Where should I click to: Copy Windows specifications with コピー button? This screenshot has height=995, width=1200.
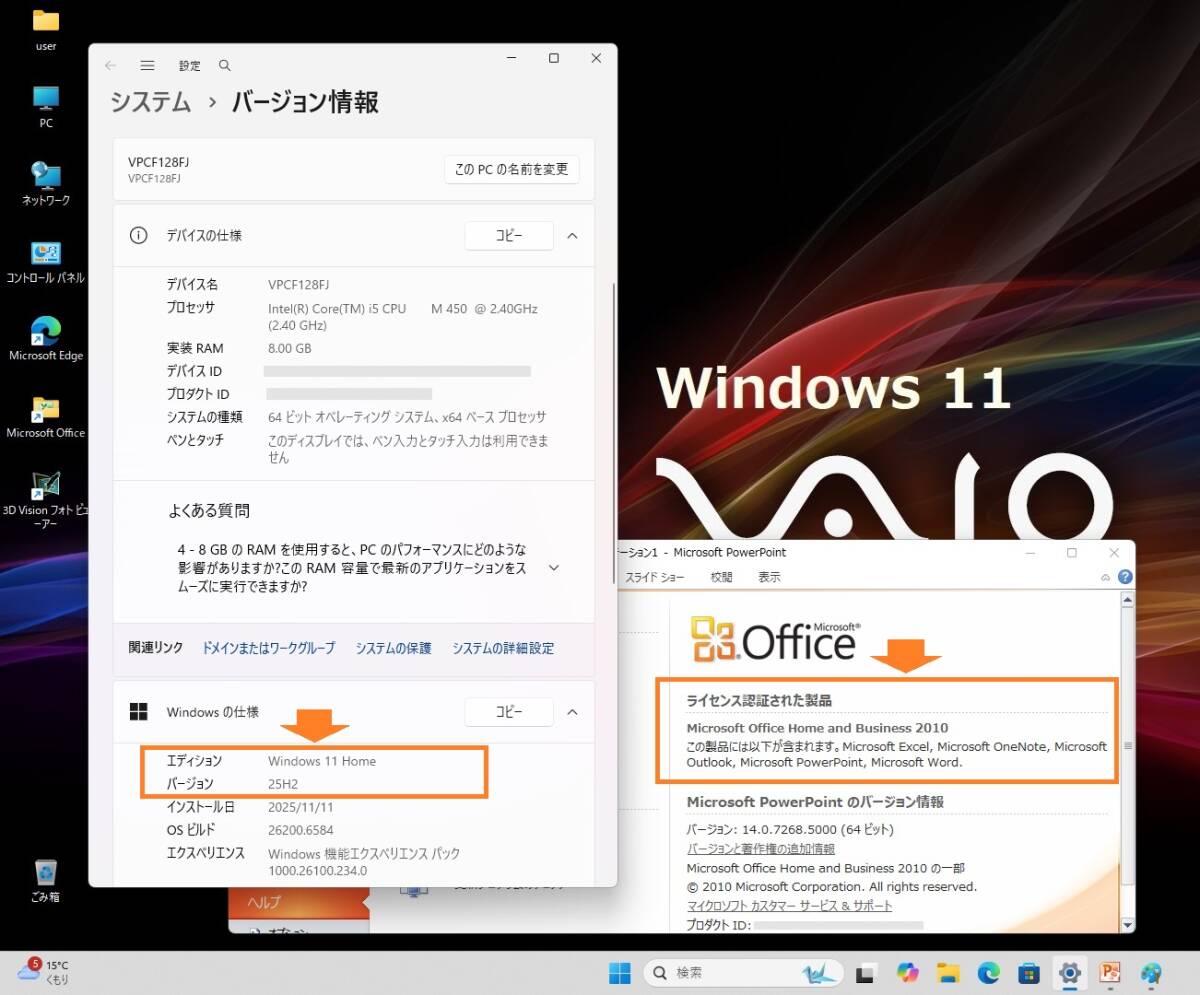(509, 712)
